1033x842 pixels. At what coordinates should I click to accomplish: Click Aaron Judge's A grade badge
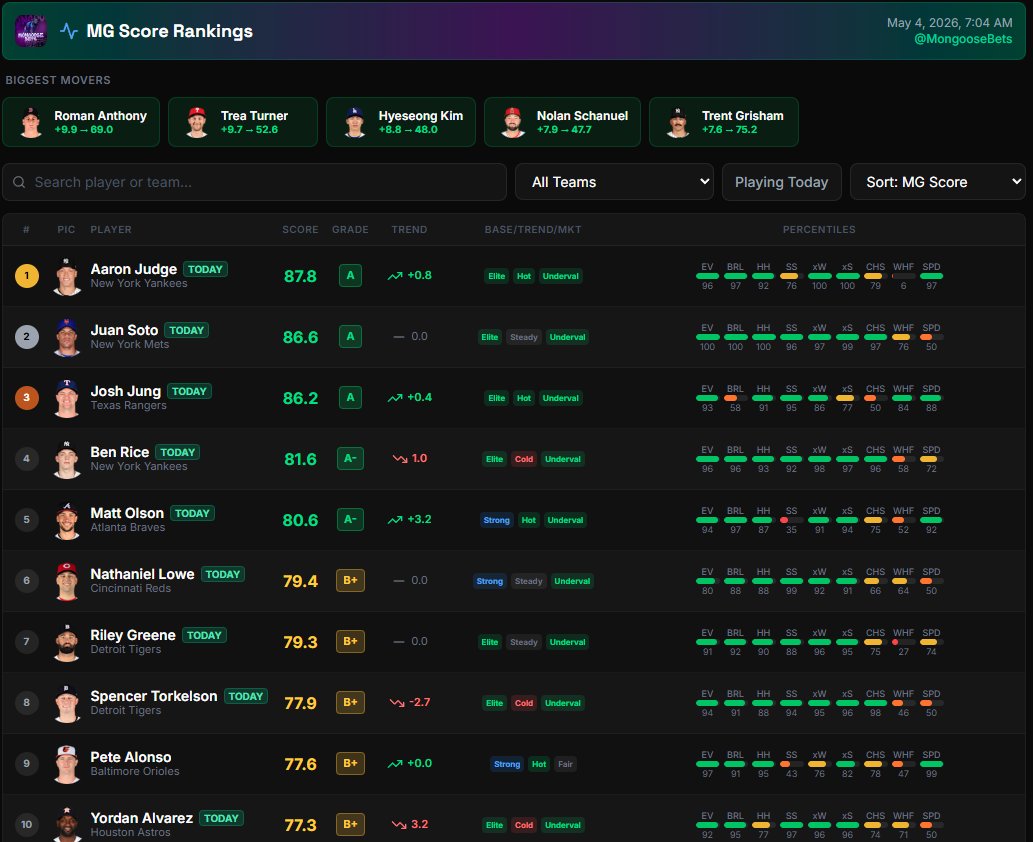(x=350, y=275)
